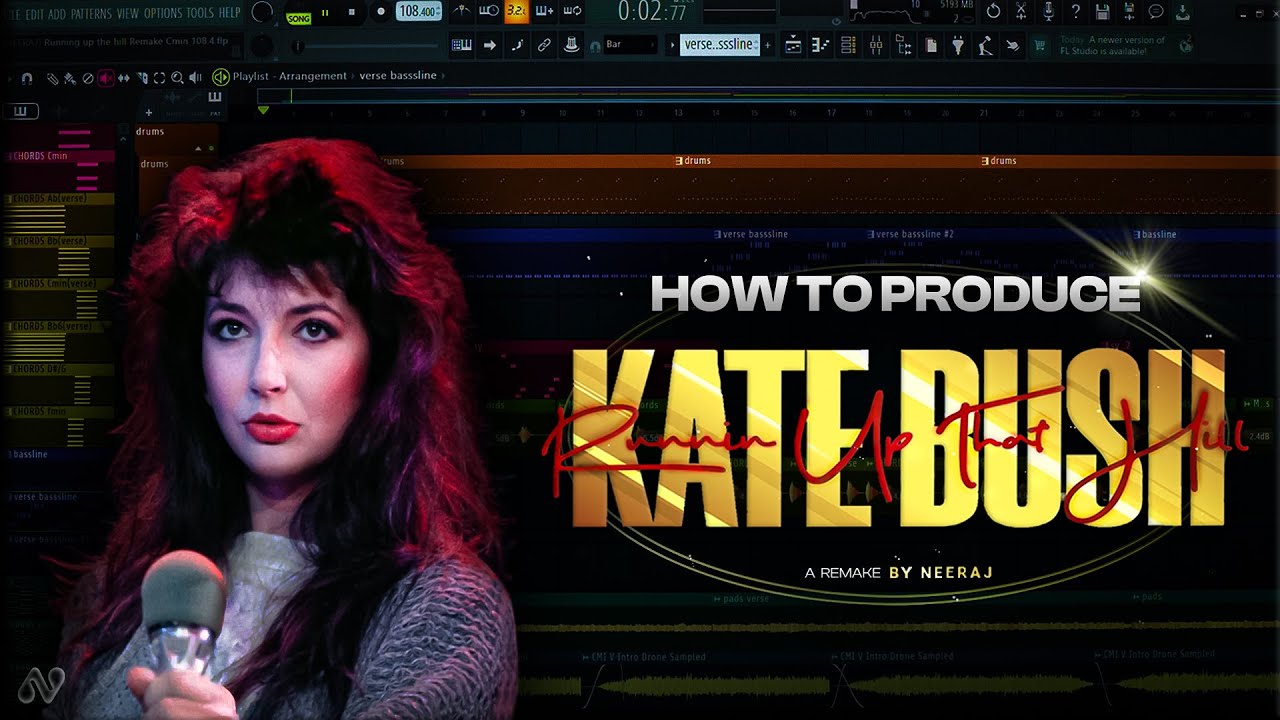Screen dimensions: 1280x720
Task: Save project with floppy disk icon
Action: point(1102,12)
